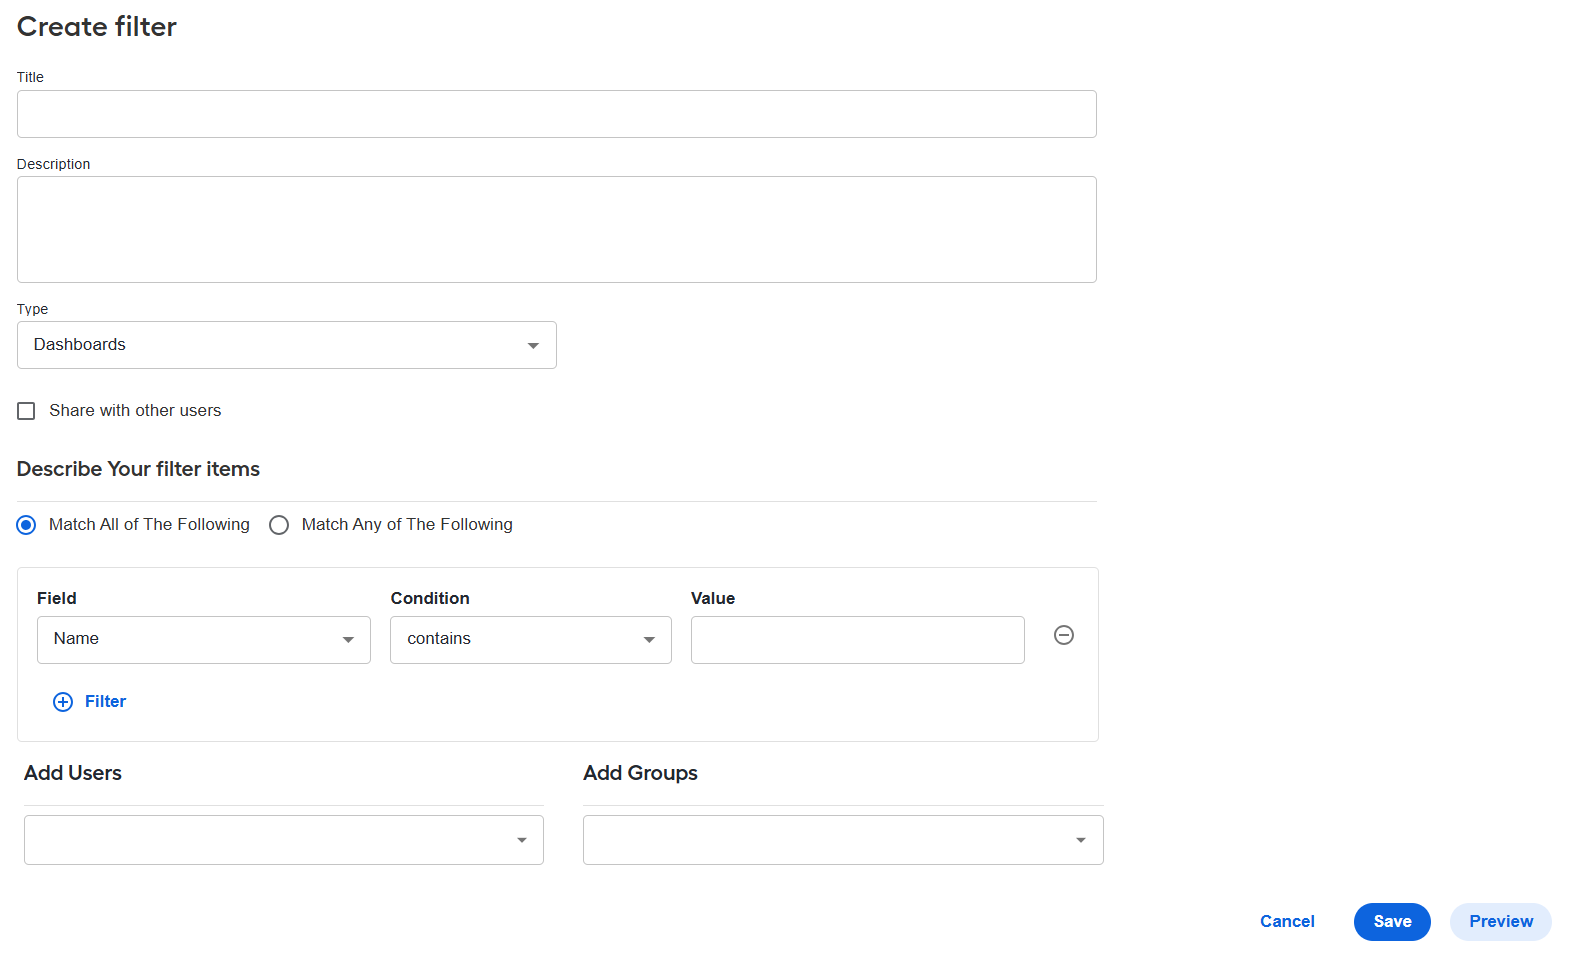The width and height of the screenshot is (1576, 953).
Task: Select Match All of The Following radio
Action: click(x=26, y=525)
